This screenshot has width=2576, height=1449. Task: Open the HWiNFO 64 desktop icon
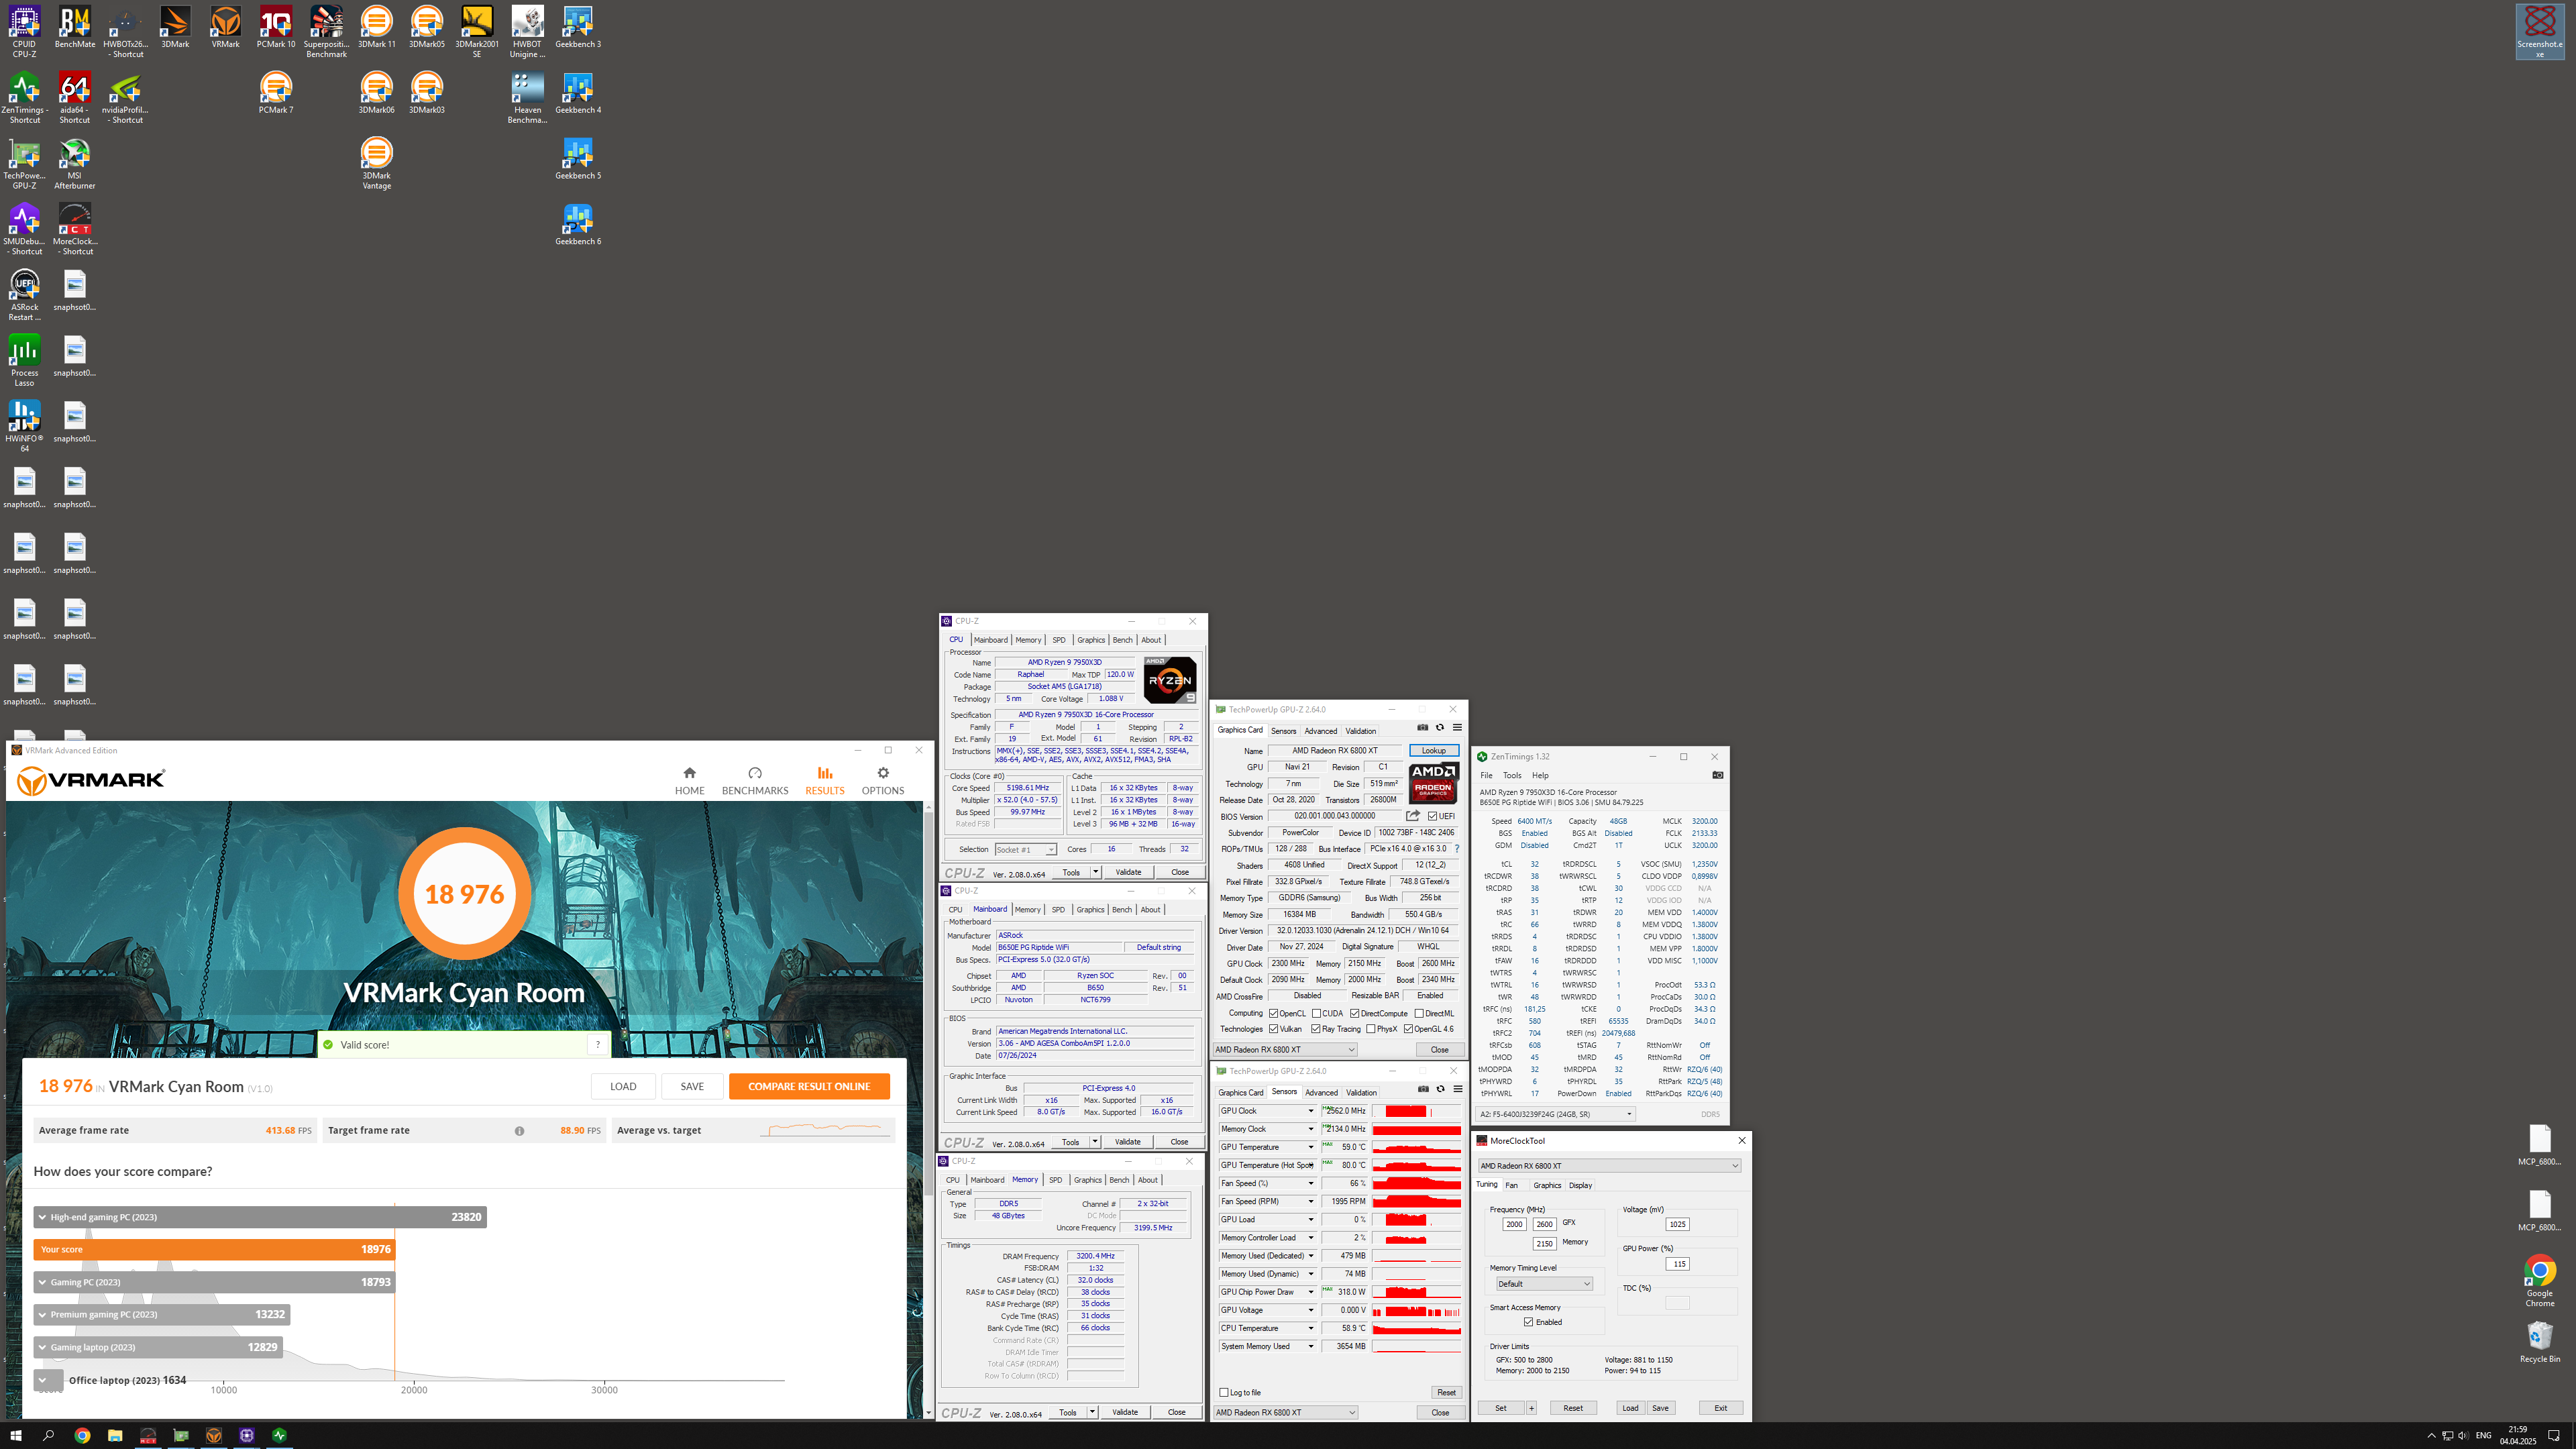tap(24, 427)
